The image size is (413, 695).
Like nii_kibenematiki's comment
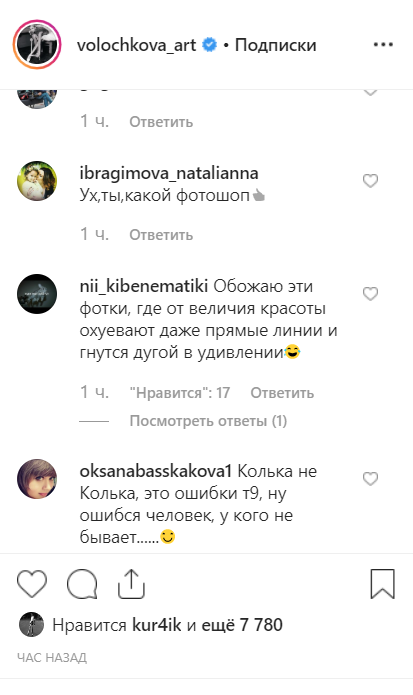click(x=370, y=294)
